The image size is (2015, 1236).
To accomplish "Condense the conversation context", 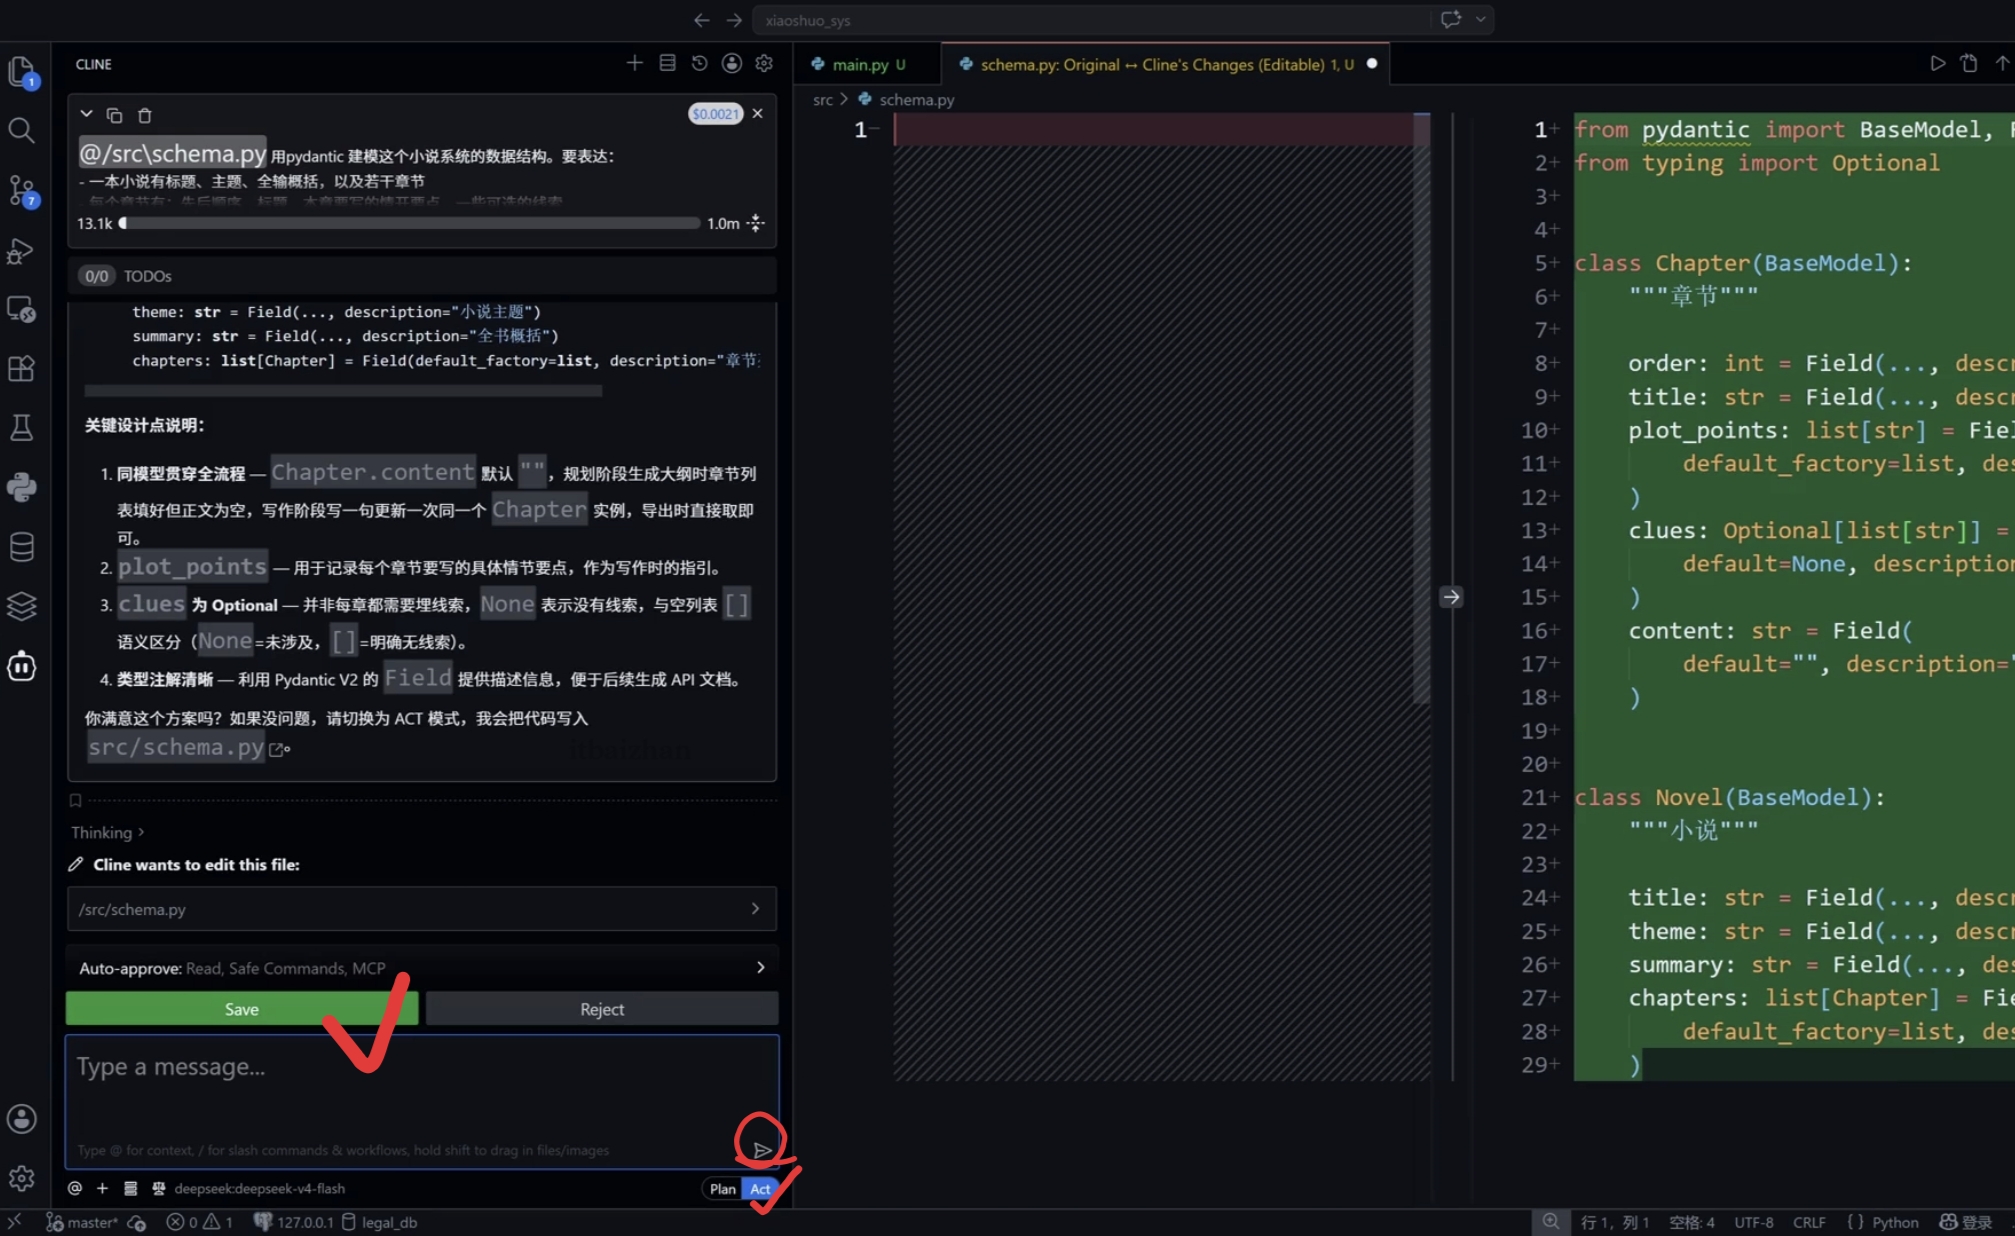I will pyautogui.click(x=756, y=223).
